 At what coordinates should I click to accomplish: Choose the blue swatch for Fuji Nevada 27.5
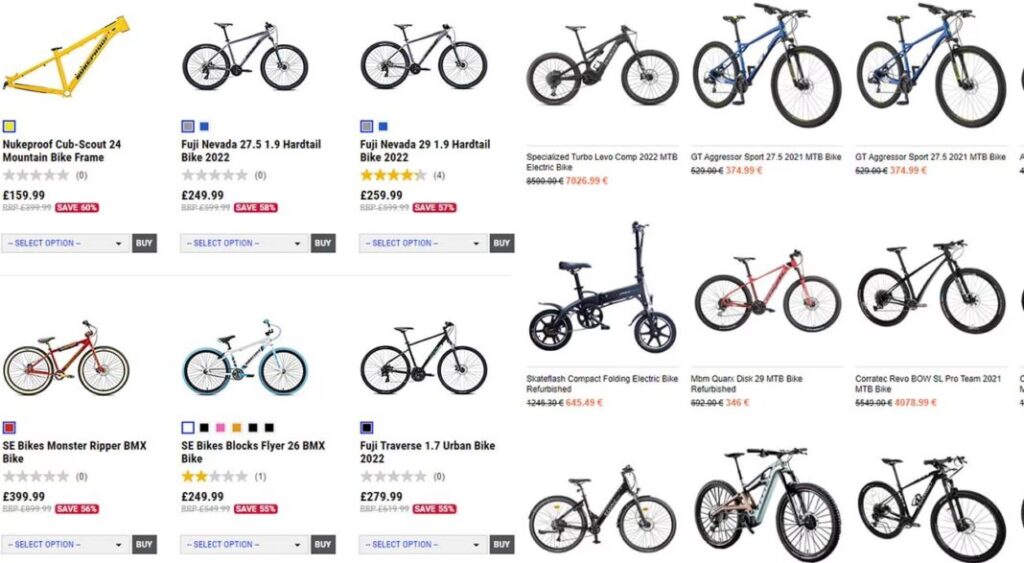pyautogui.click(x=204, y=127)
